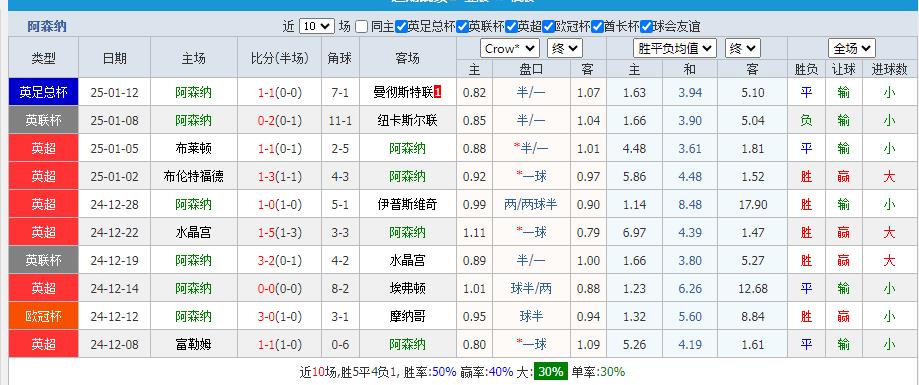Screen dimensions: 919x385
Task: Uncheck the 欧冠杯 filter checkbox
Action: coord(548,26)
